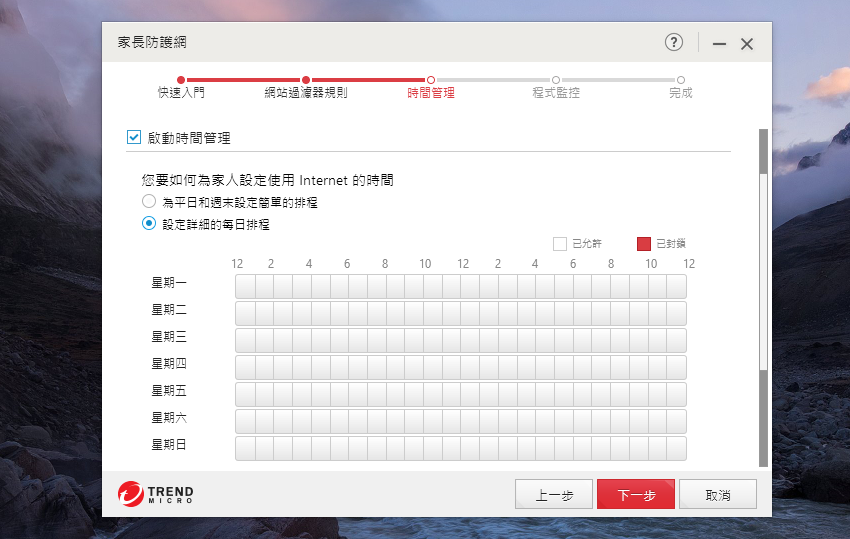850x539 pixels.
Task: Click the 啟動時間管理 label text
Action: [189, 138]
